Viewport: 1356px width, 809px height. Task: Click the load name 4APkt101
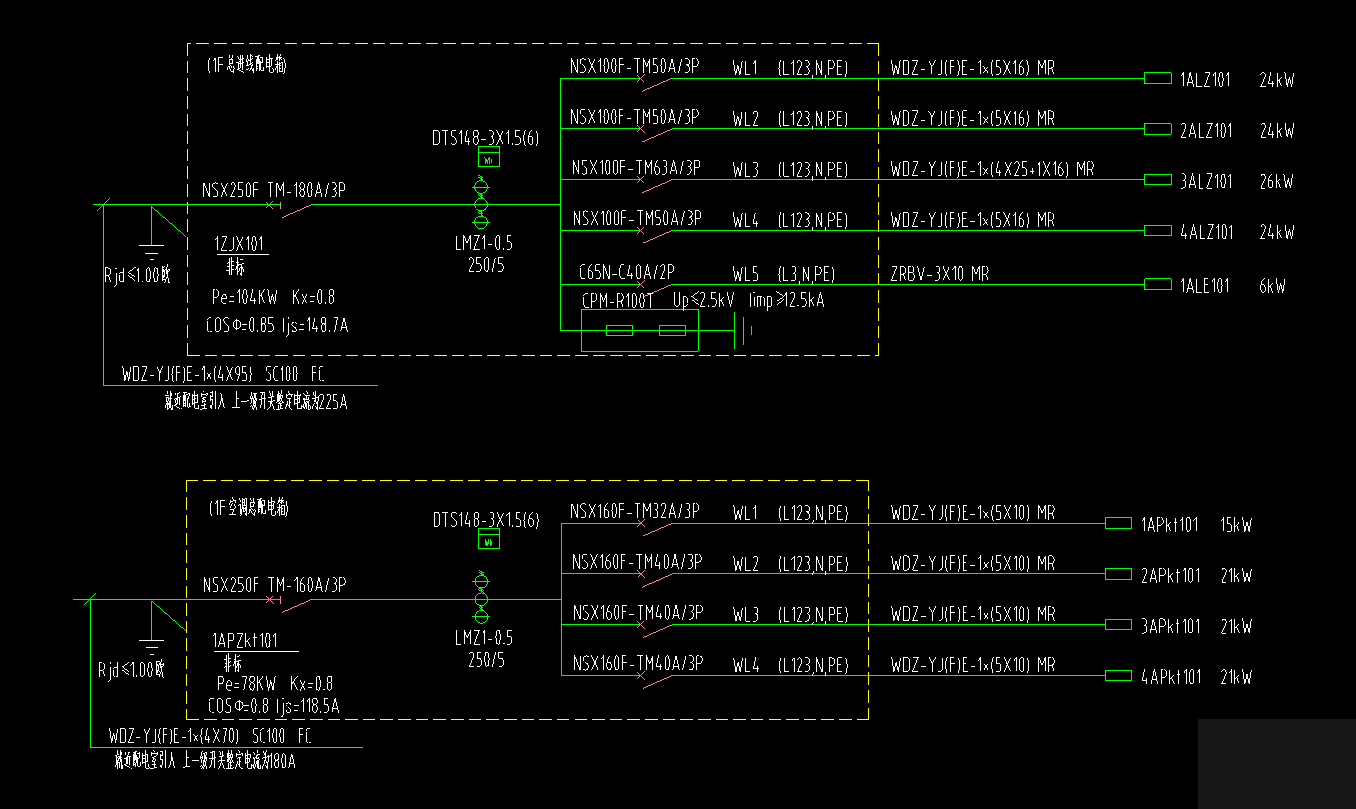click(1170, 677)
